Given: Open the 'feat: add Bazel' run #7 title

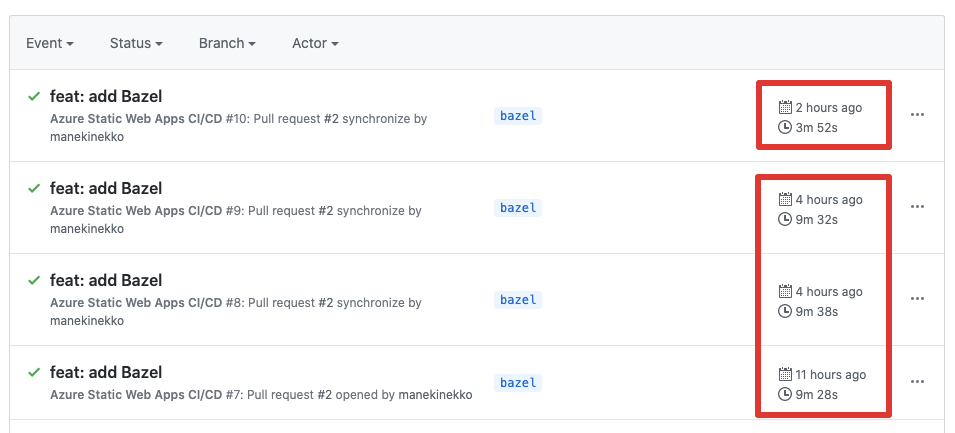Looking at the screenshot, I should (x=106, y=372).
